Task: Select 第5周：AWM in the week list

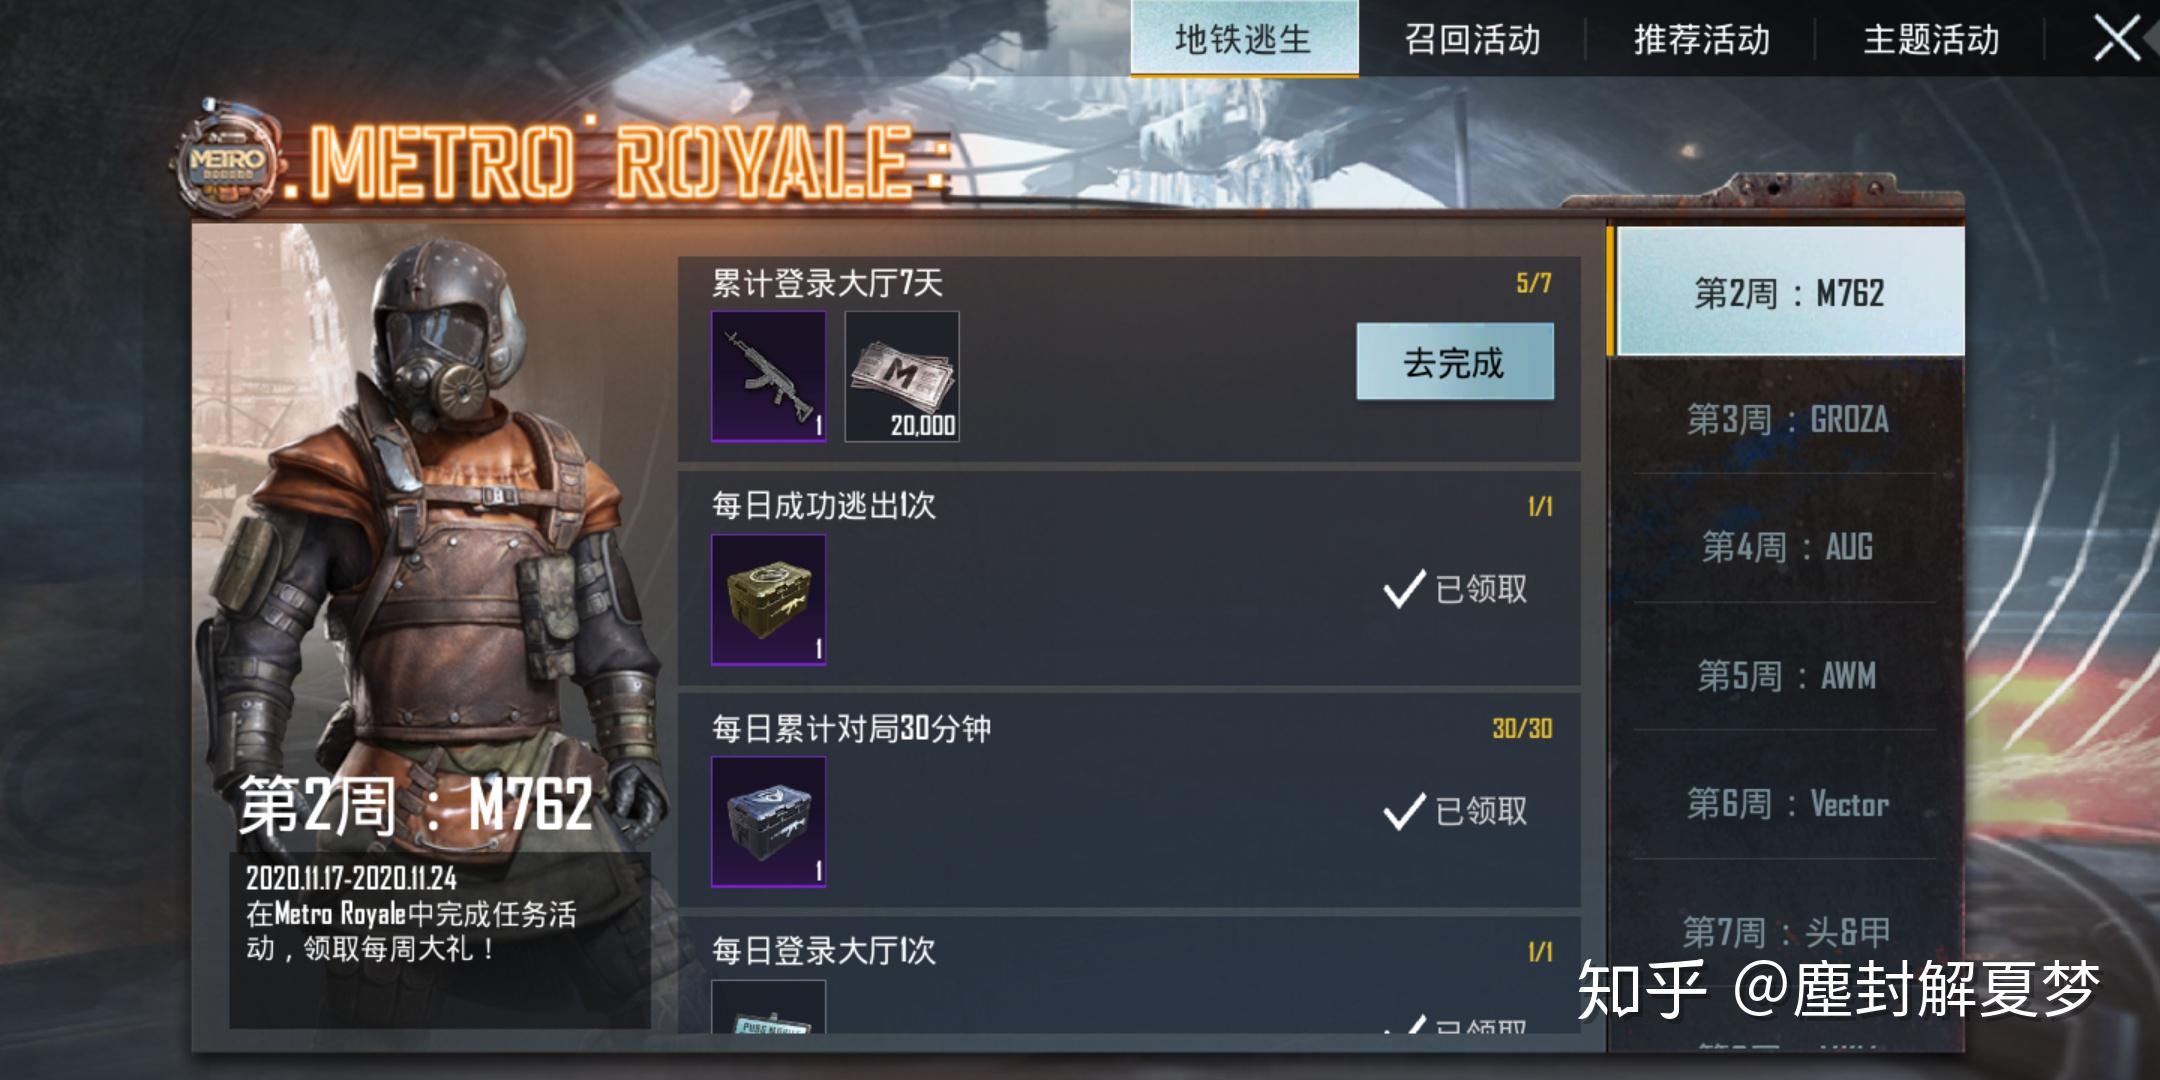Action: (1787, 676)
